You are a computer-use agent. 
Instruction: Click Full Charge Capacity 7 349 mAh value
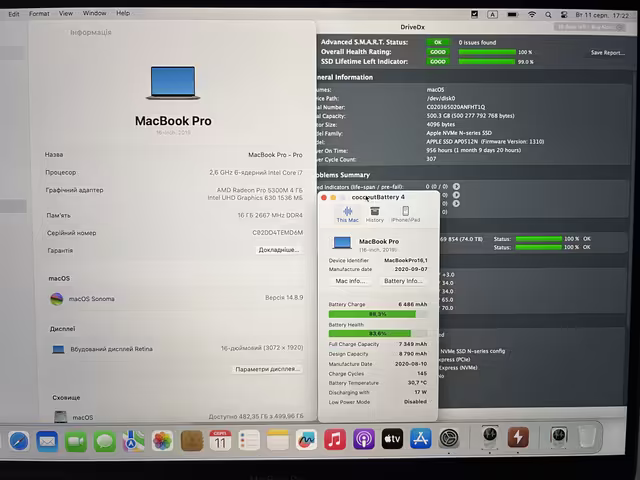click(x=413, y=344)
